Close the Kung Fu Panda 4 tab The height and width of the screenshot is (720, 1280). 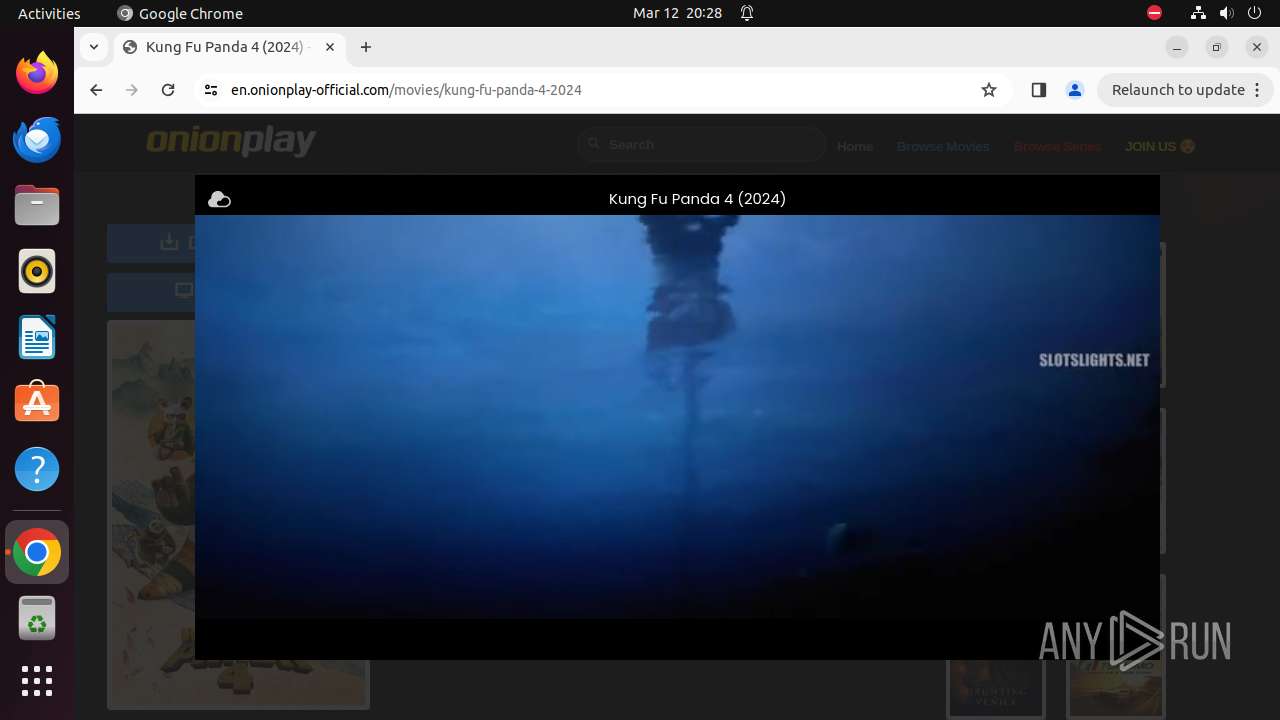(330, 47)
